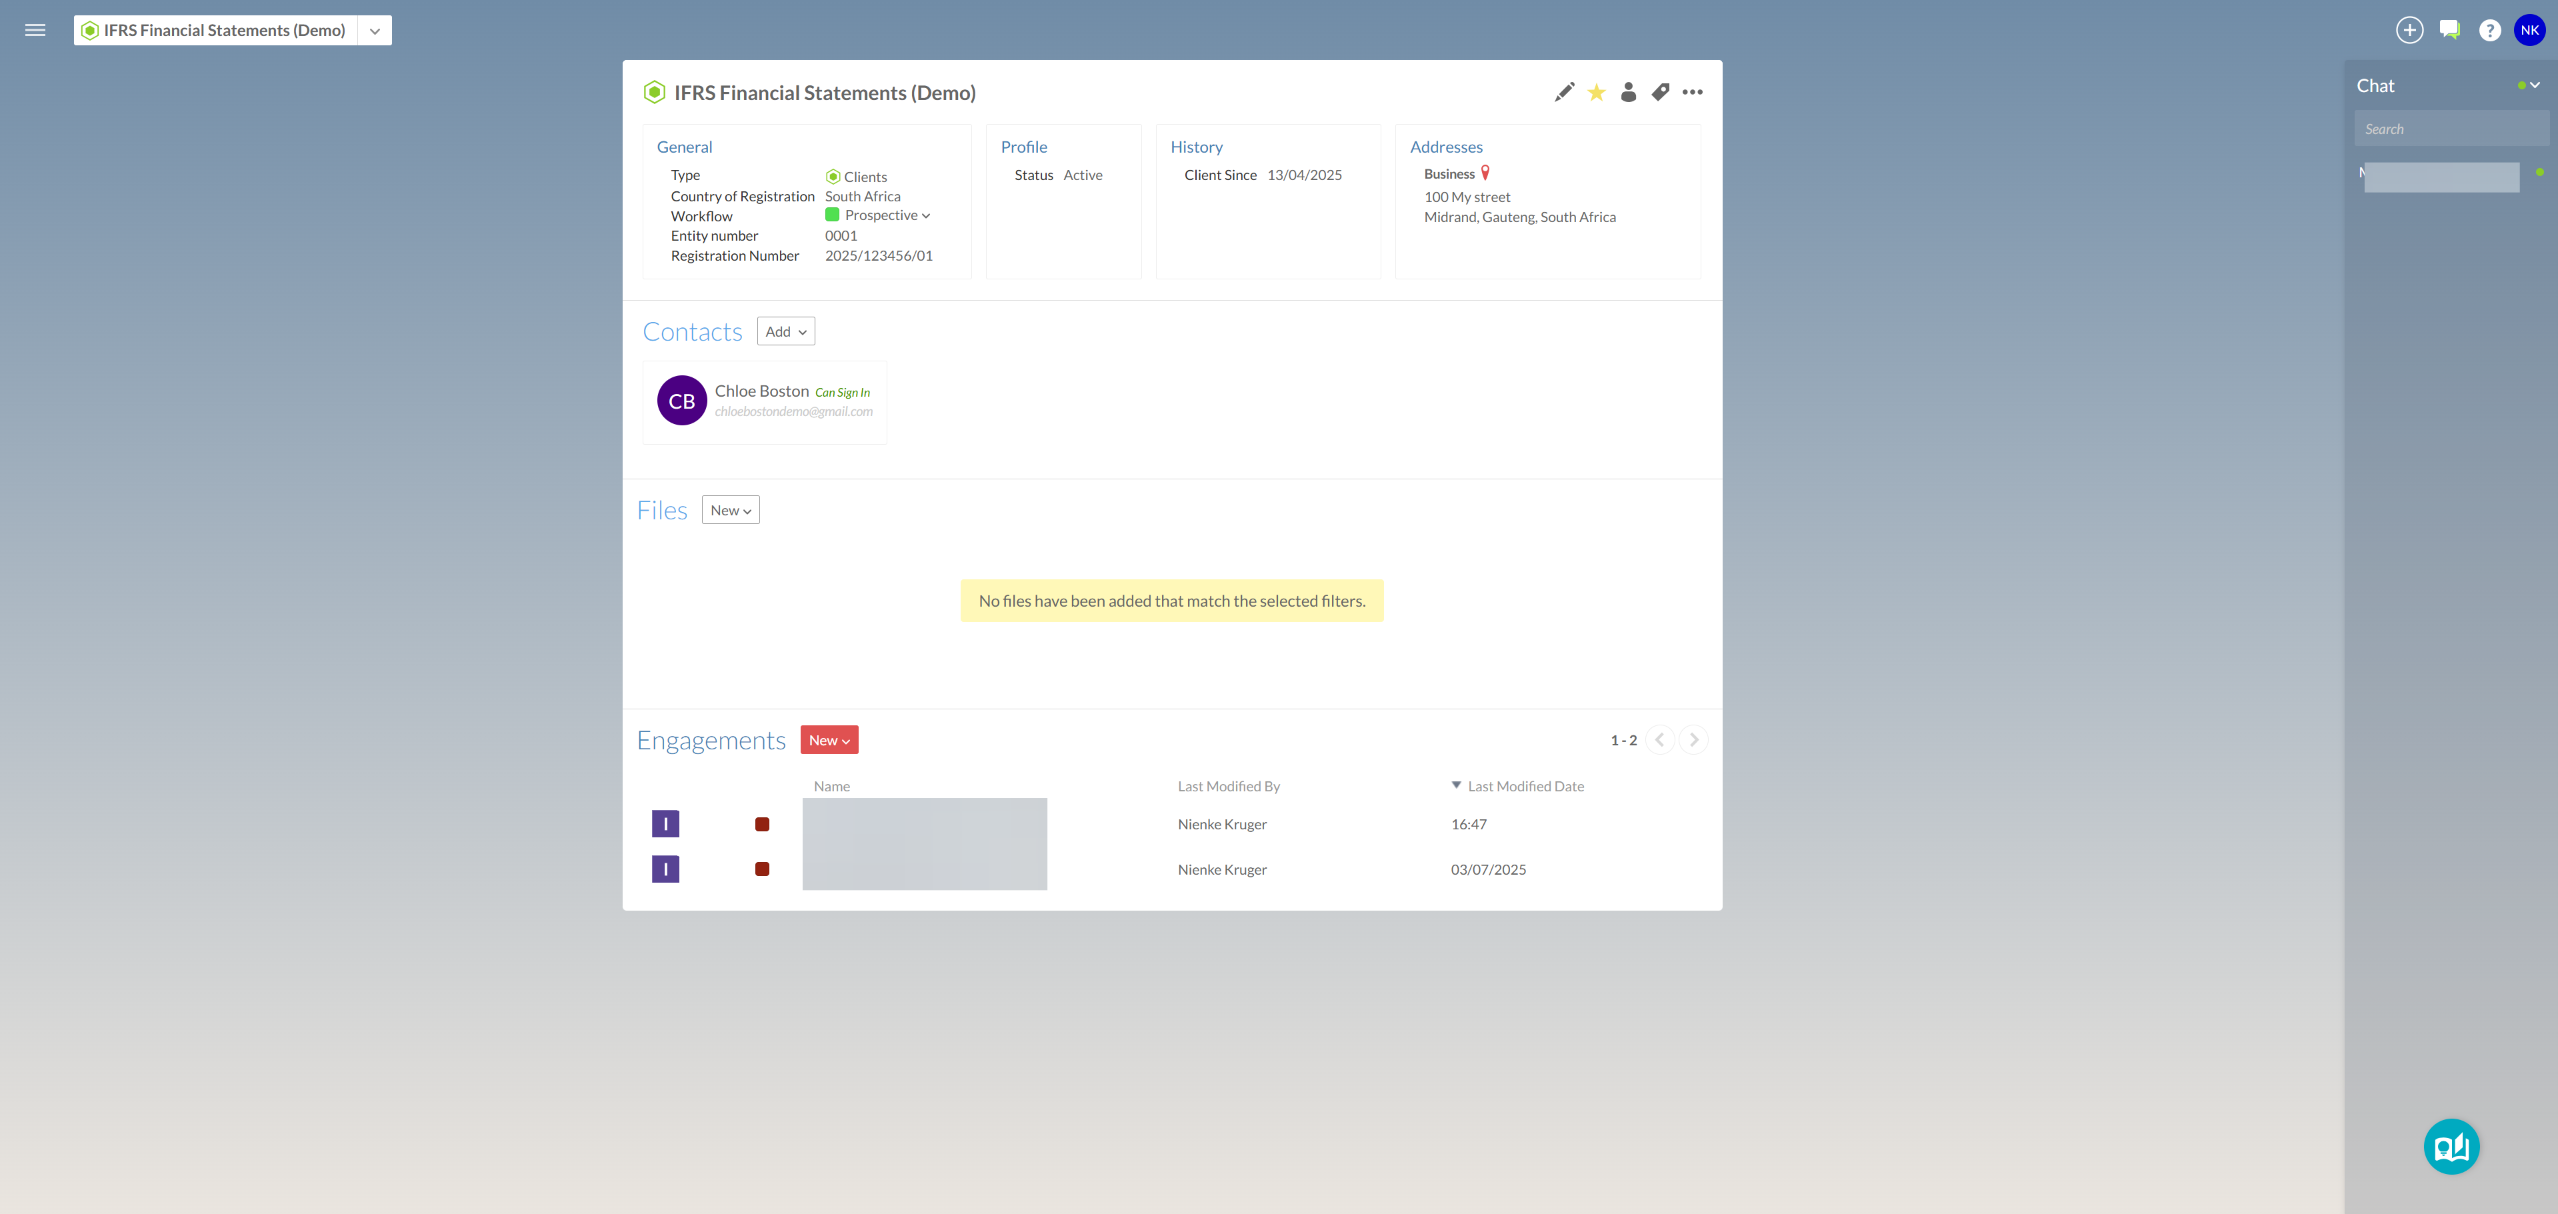Viewport: 2558px width, 1214px height.
Task: Click the Chat search field
Action: (x=2450, y=129)
